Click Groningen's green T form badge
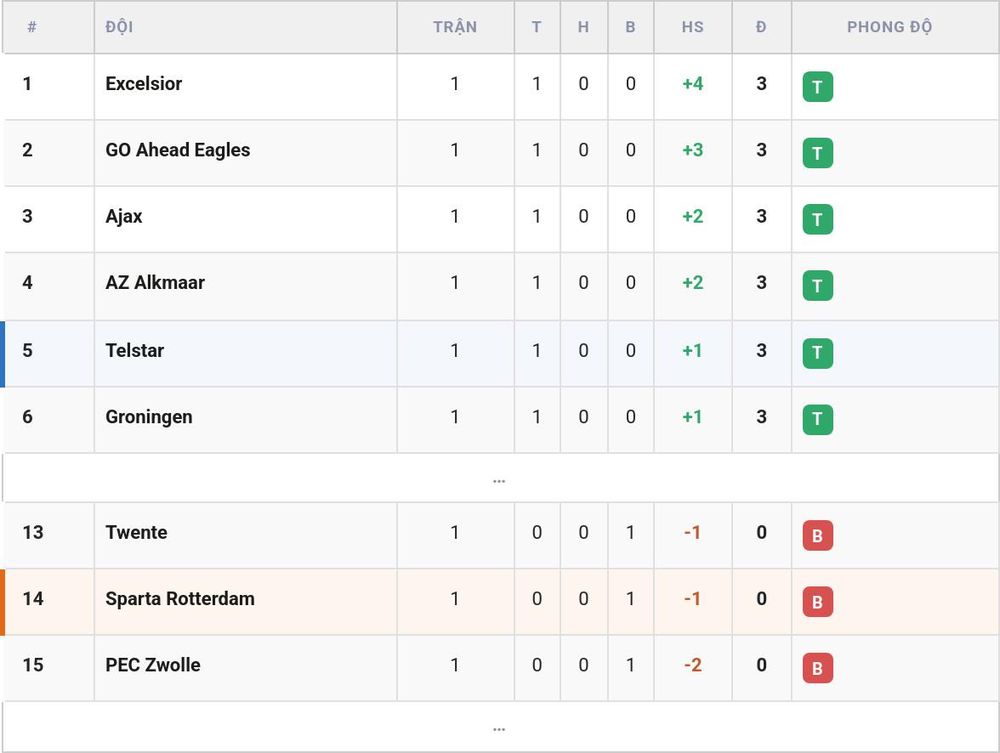 click(x=818, y=420)
